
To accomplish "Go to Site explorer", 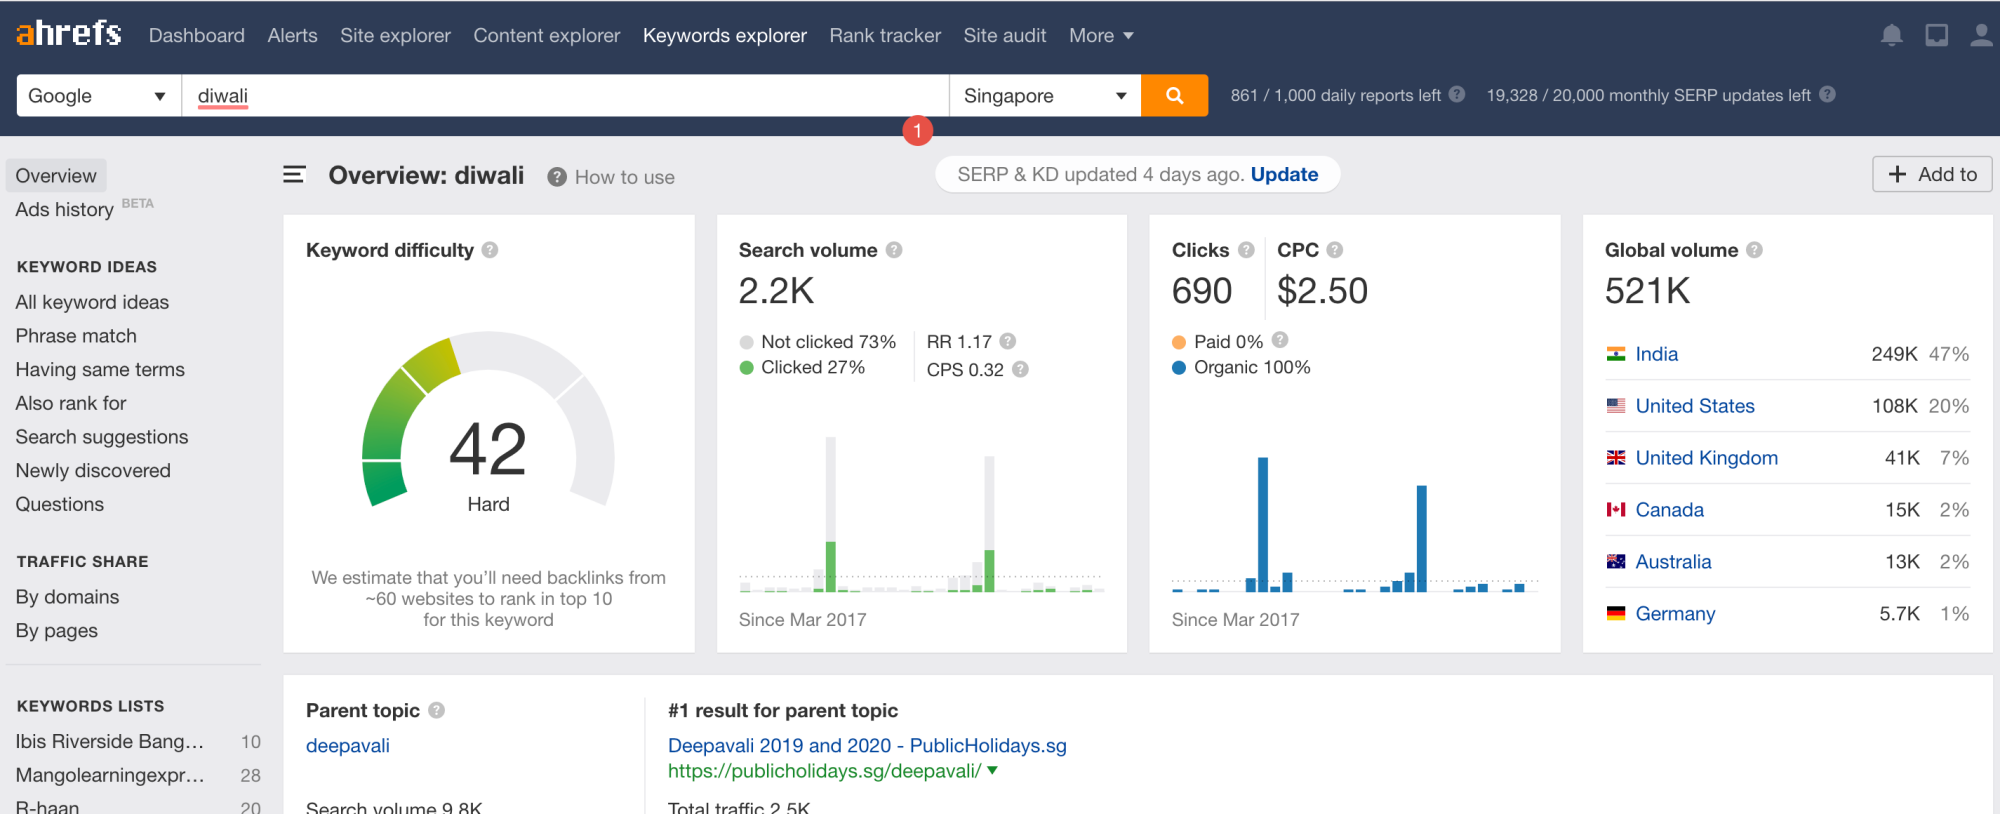I will tap(395, 35).
